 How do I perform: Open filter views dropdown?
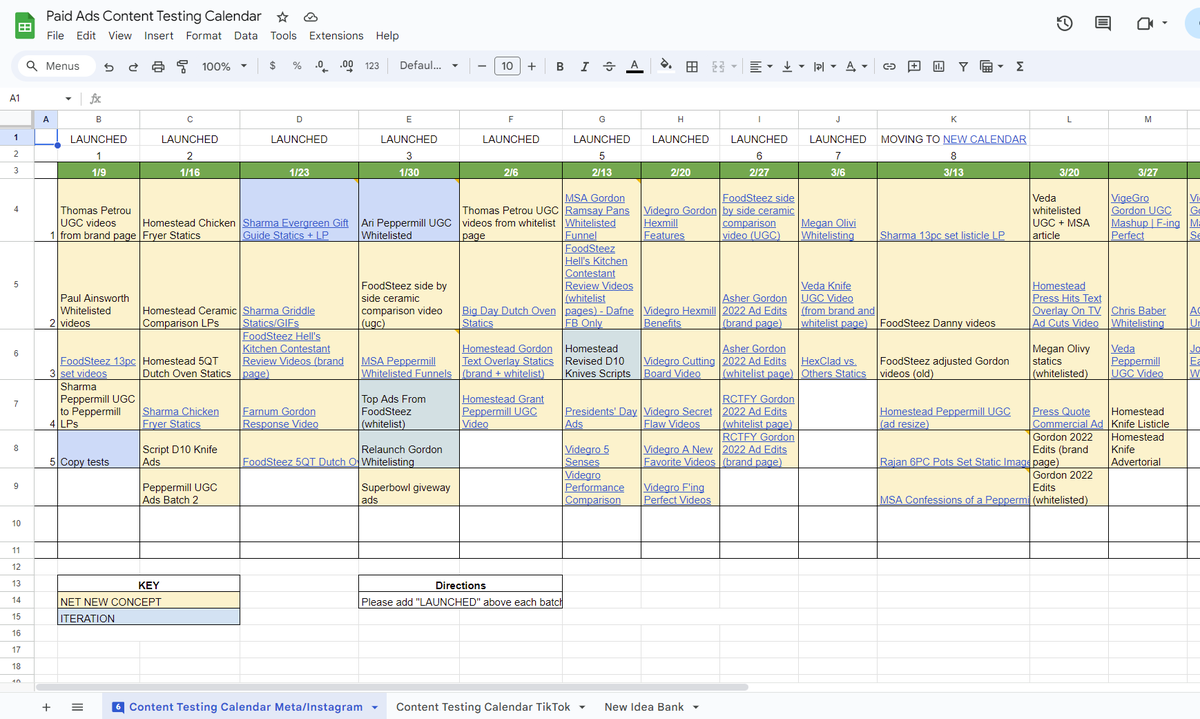pyautogui.click(x=992, y=66)
